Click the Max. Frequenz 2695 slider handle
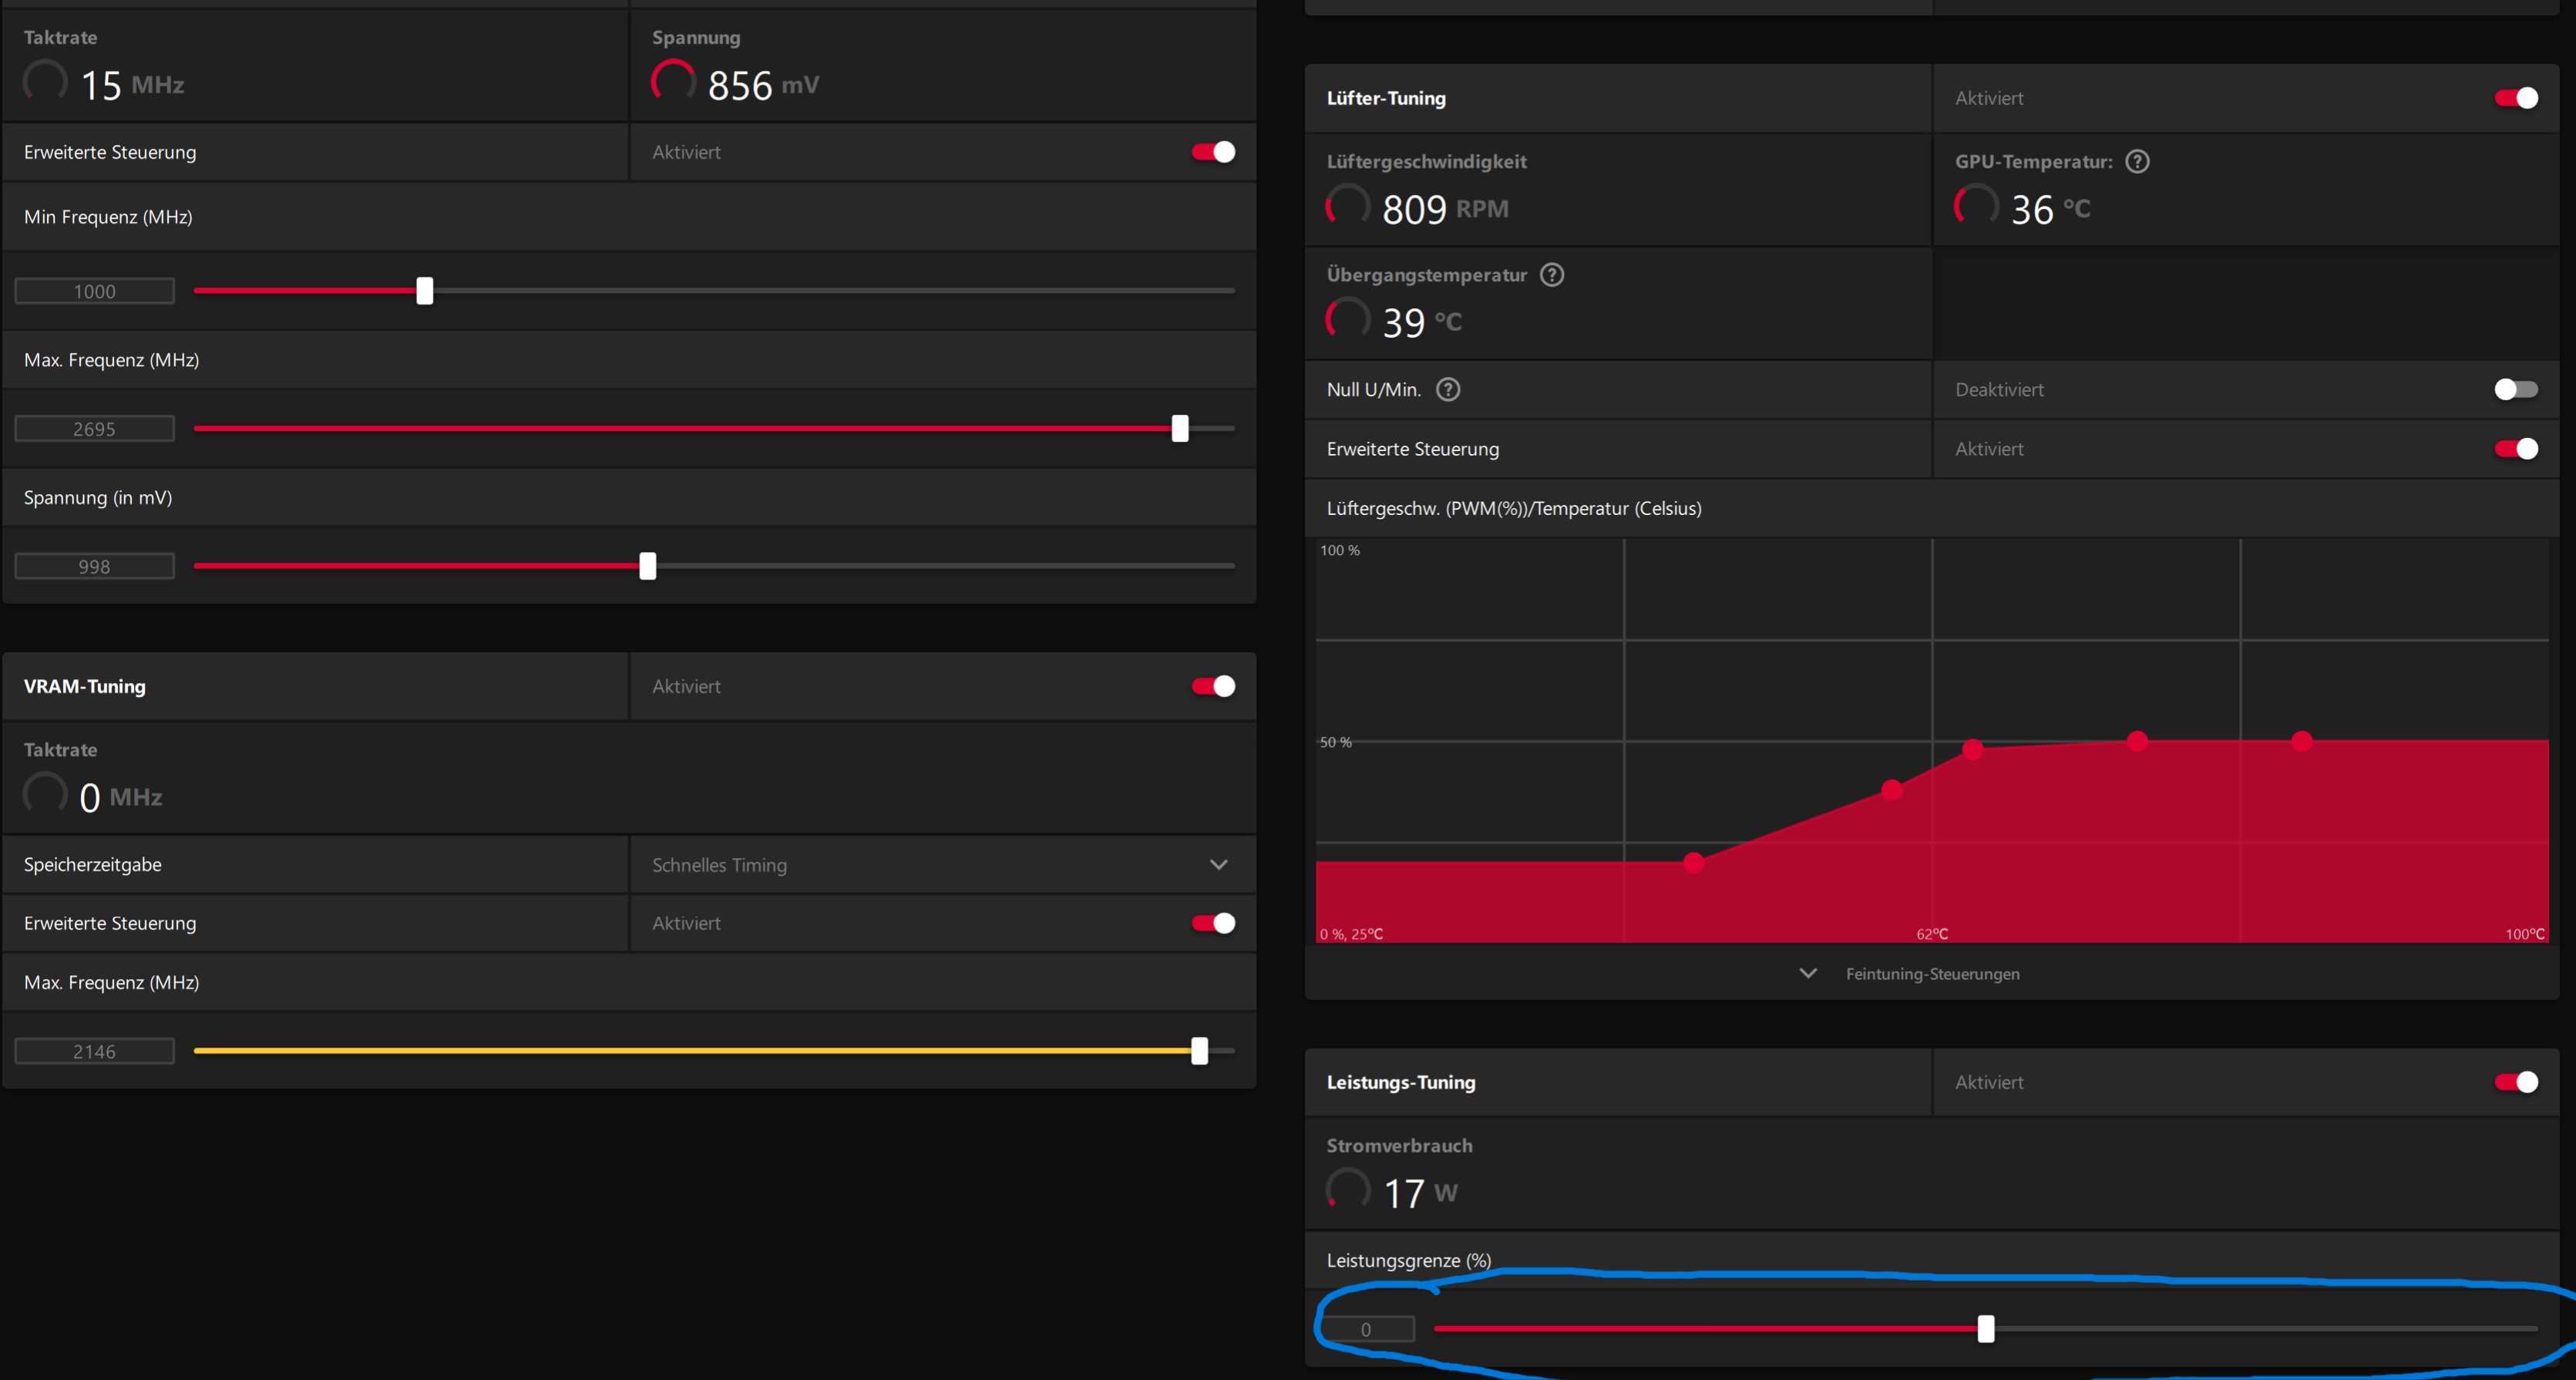2576x1380 pixels. (1180, 429)
